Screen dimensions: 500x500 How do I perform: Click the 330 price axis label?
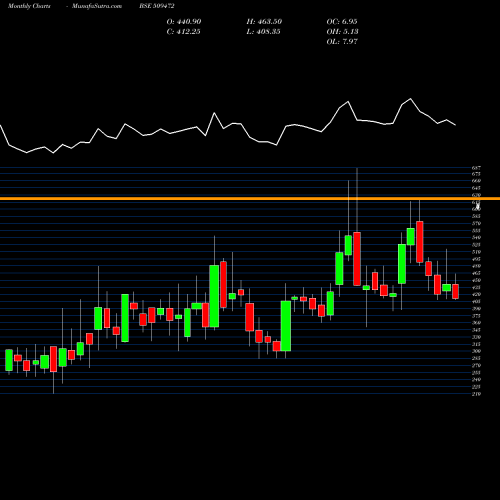476,337
